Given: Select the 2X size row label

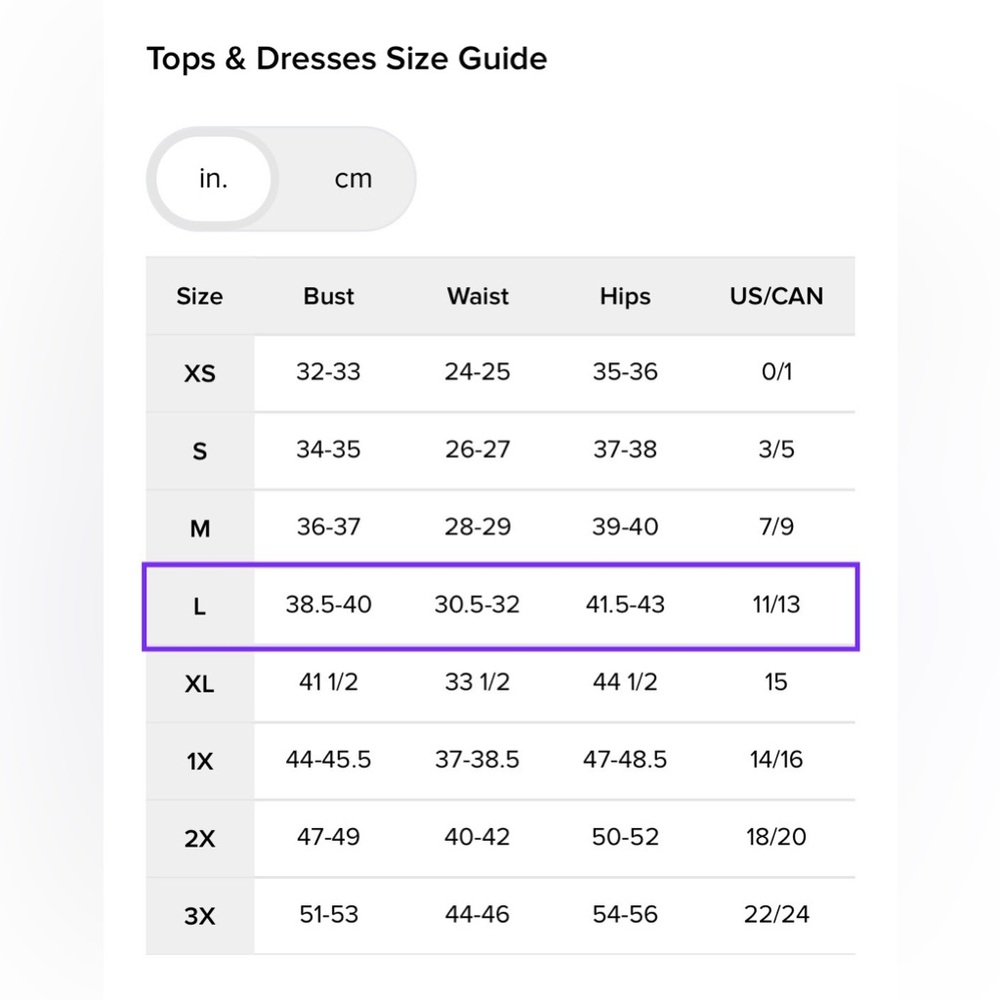Looking at the screenshot, I should click(200, 839).
